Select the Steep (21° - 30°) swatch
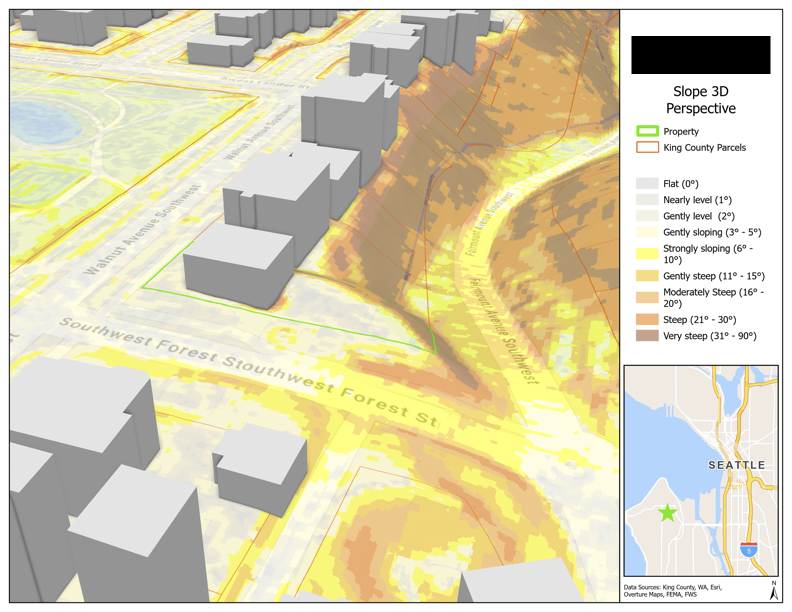Screen dimensions: 792x612 (x=646, y=320)
